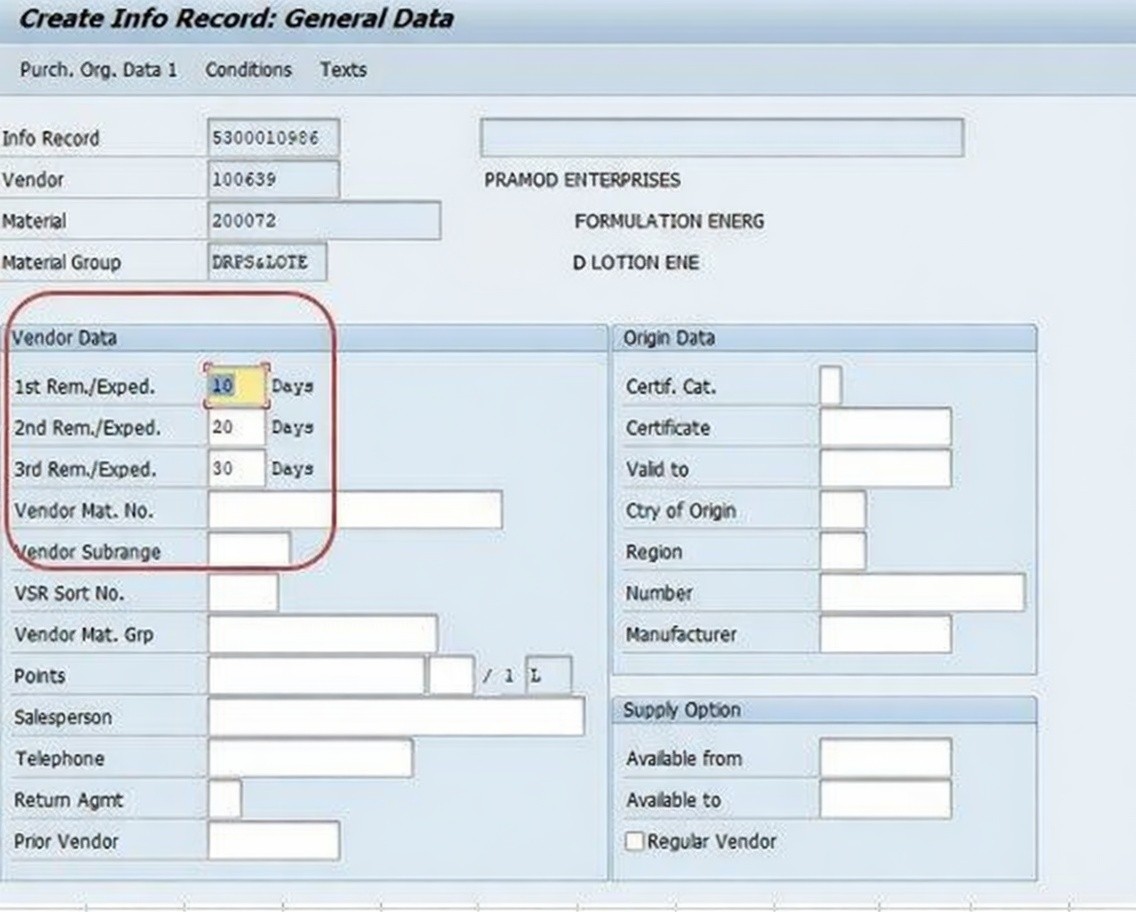
Task: Click the Vendor Mat. No. input field
Action: (x=355, y=510)
